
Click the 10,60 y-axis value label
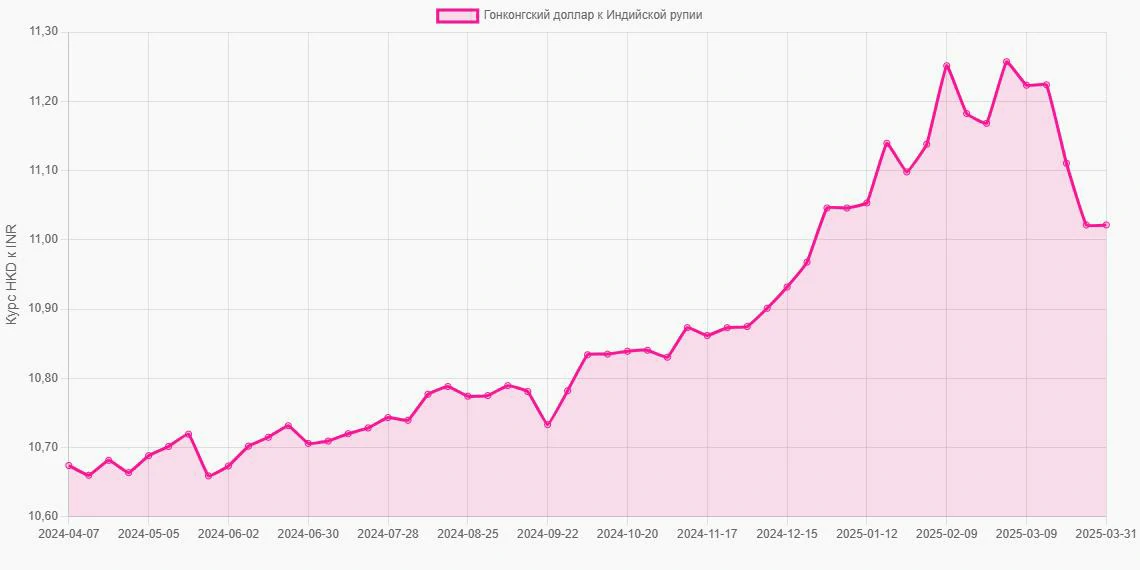coord(44,516)
